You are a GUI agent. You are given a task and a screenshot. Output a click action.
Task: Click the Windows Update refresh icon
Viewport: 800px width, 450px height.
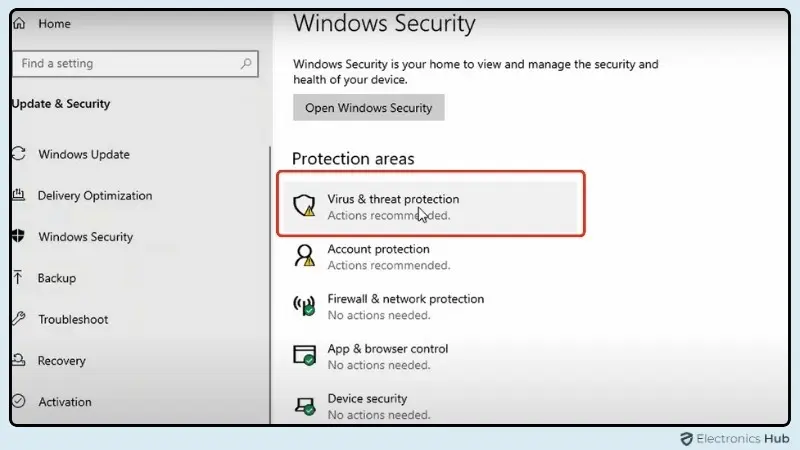tap(17, 154)
